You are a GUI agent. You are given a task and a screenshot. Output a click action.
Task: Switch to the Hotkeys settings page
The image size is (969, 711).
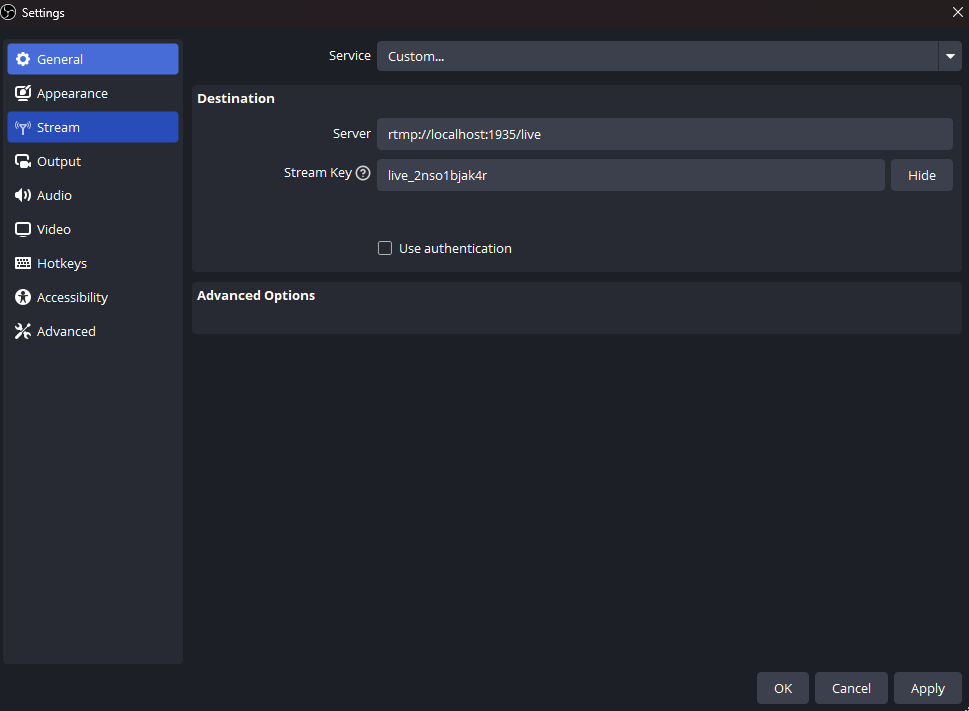tap(63, 263)
